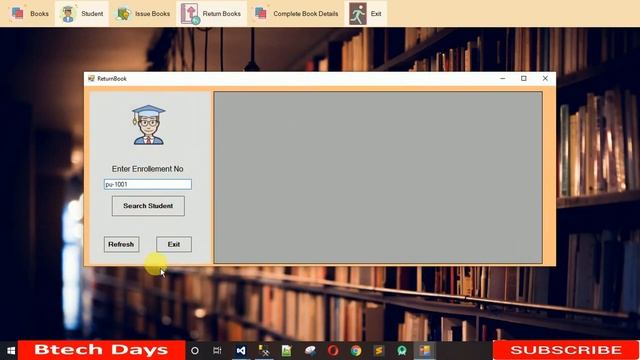
Task: Launch Google Chrome from taskbar
Action: pyautogui.click(x=356, y=351)
